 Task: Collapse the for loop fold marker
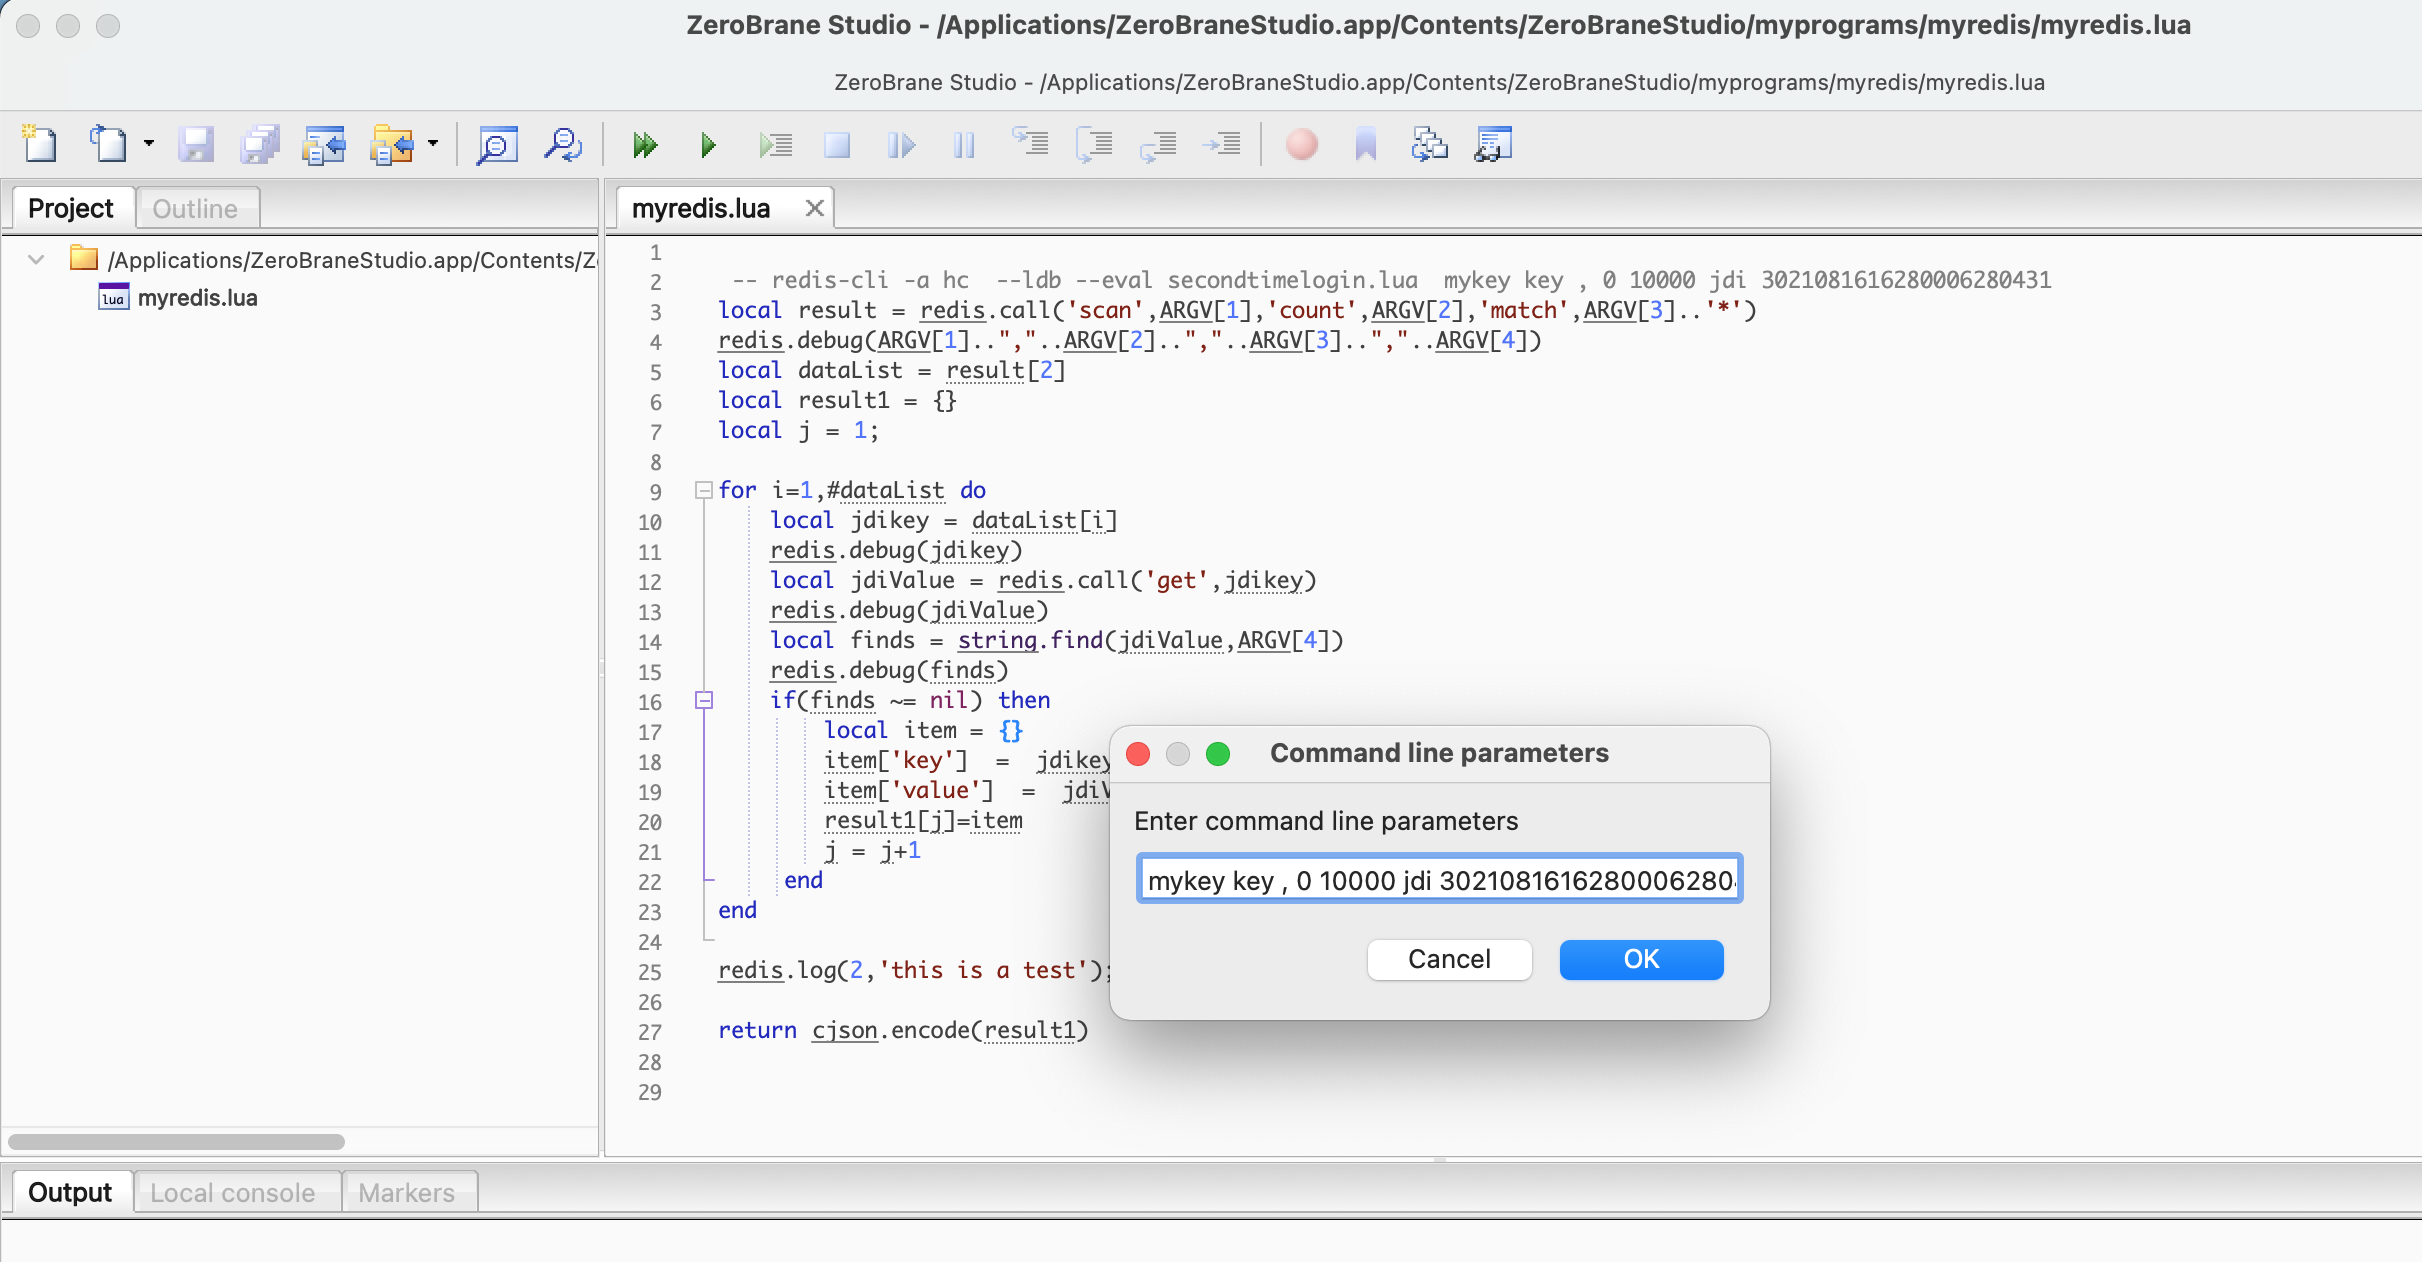[704, 490]
